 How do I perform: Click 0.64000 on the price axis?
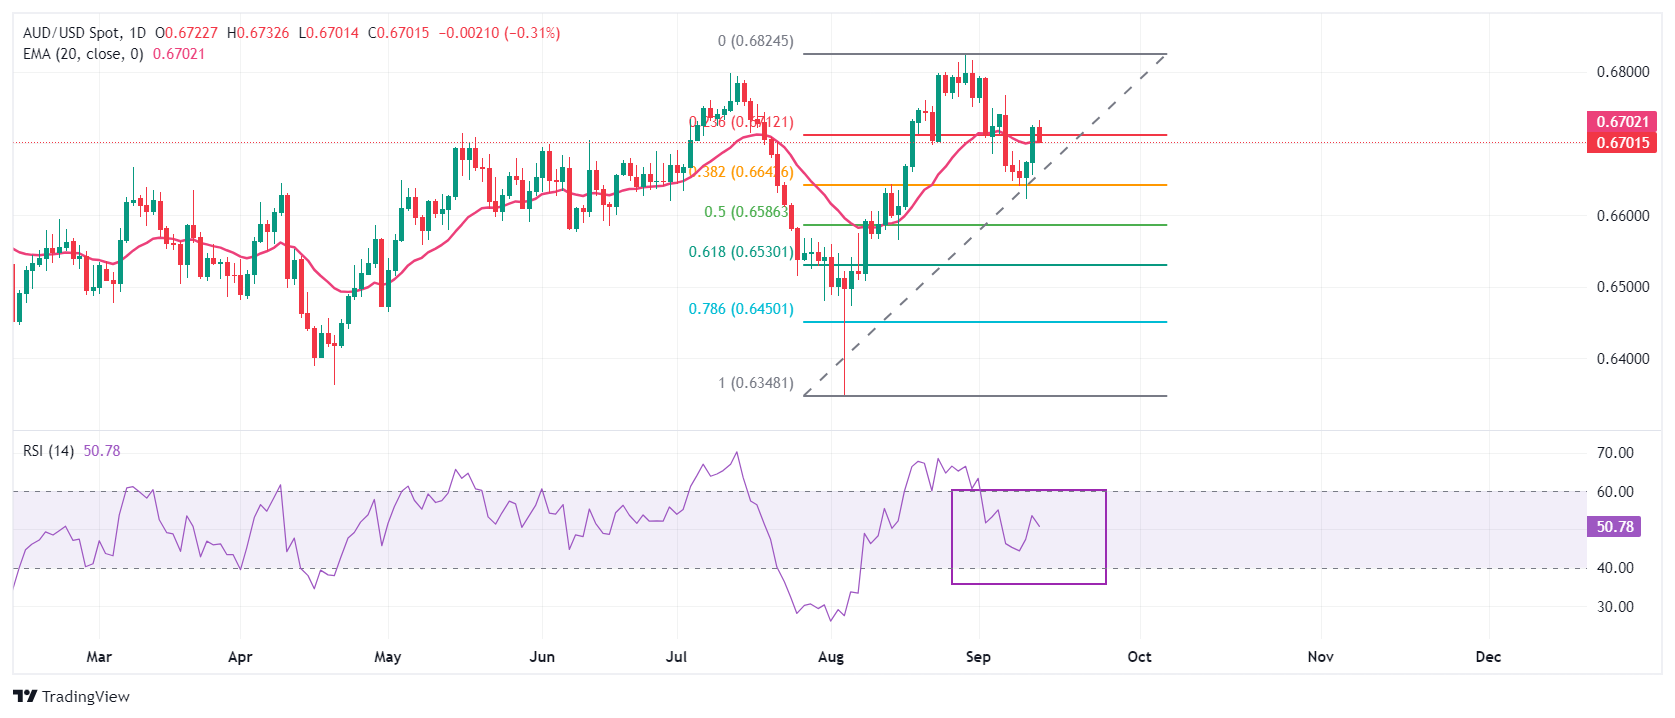1622,359
